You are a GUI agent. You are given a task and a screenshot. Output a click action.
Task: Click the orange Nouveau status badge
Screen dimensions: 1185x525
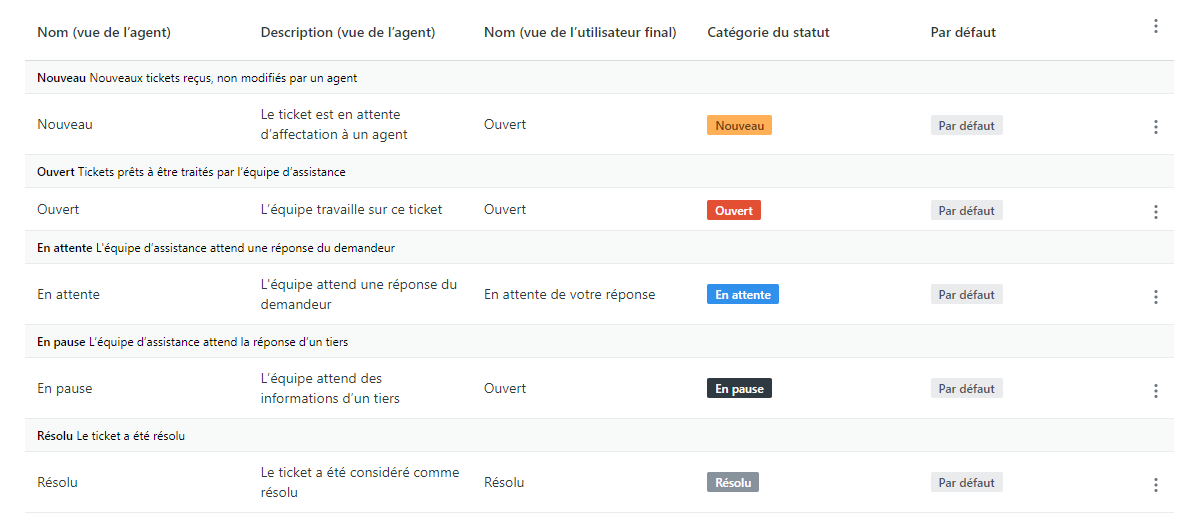point(739,125)
